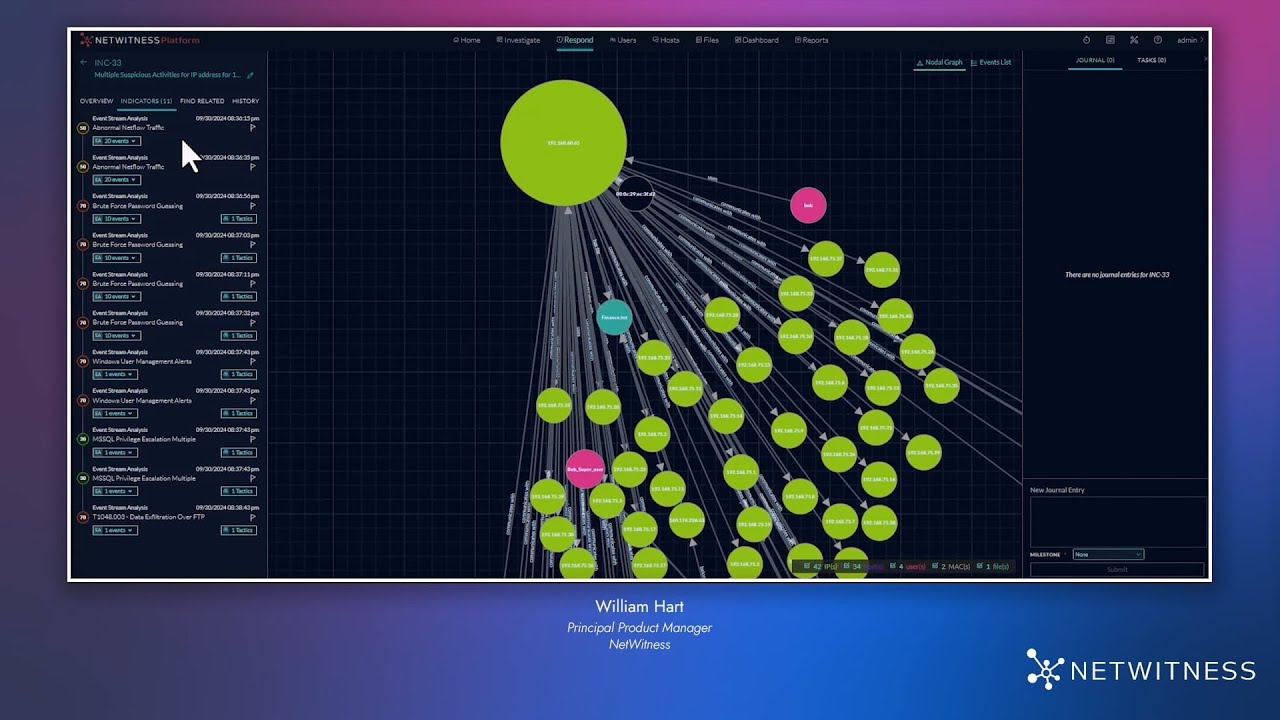Open the Overview tab
Image resolution: width=1280 pixels, height=720 pixels.
point(96,101)
